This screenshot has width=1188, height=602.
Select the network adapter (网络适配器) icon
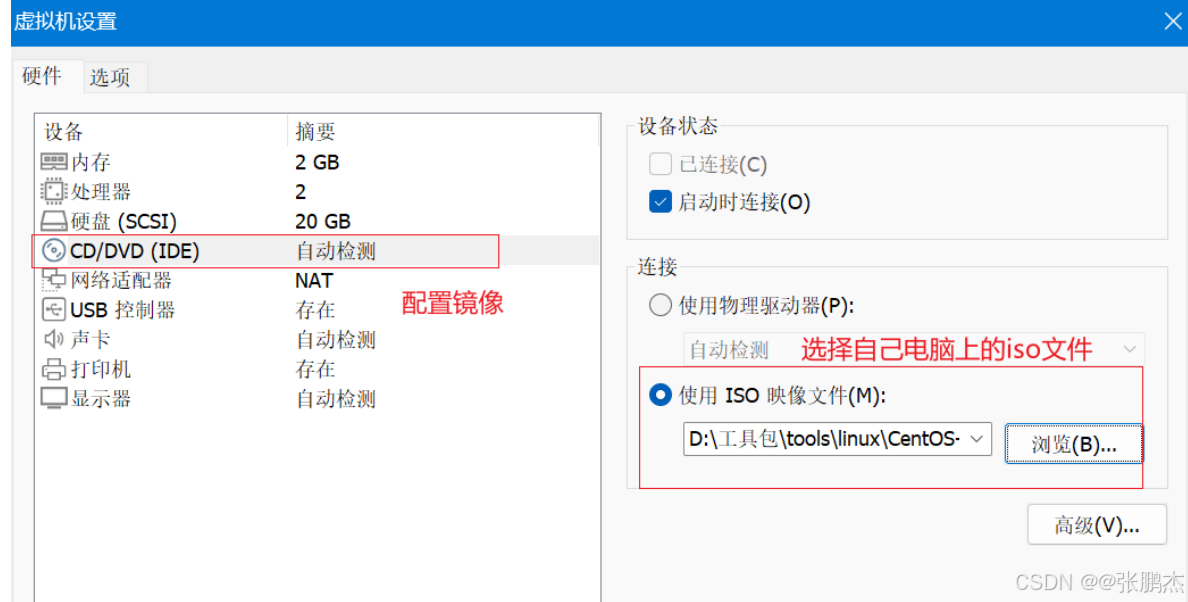pyautogui.click(x=54, y=279)
